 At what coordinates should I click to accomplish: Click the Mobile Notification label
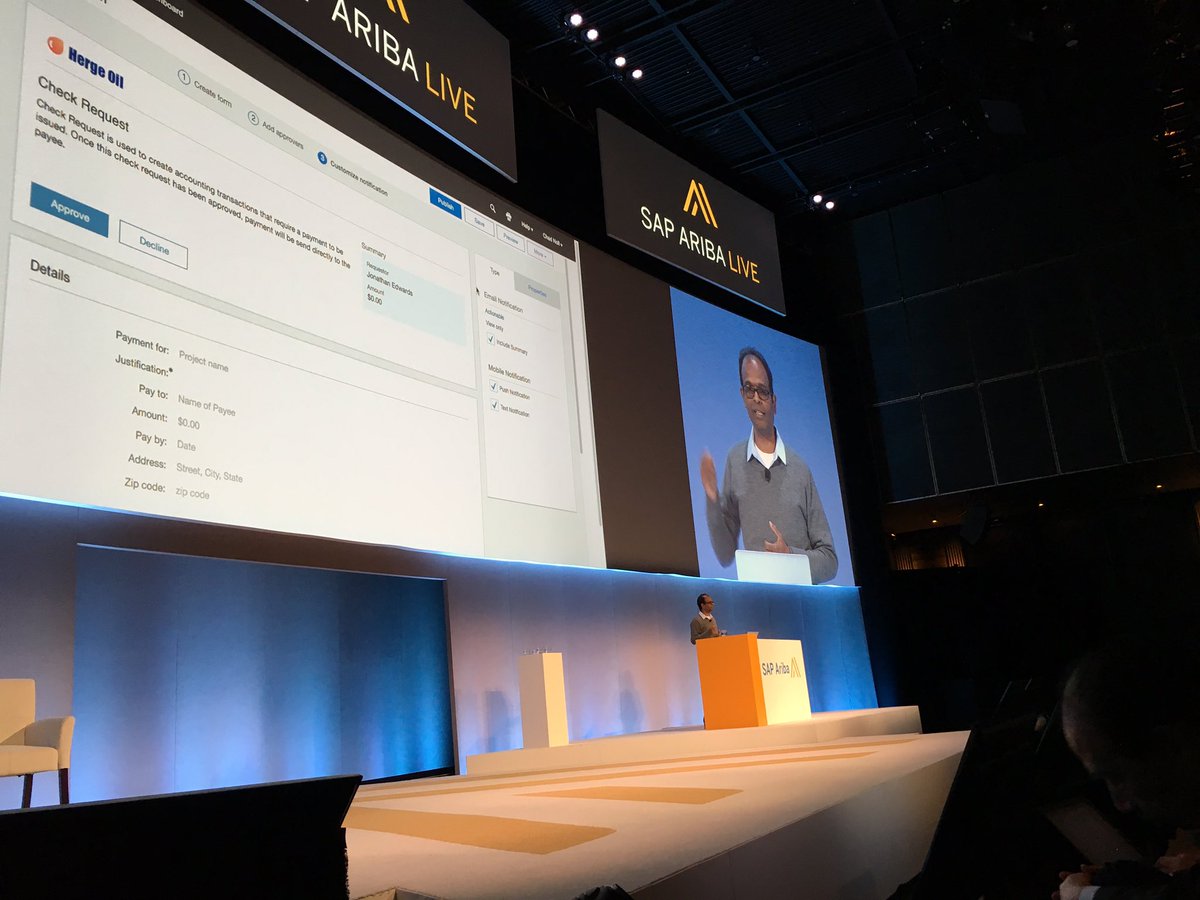click(x=509, y=373)
